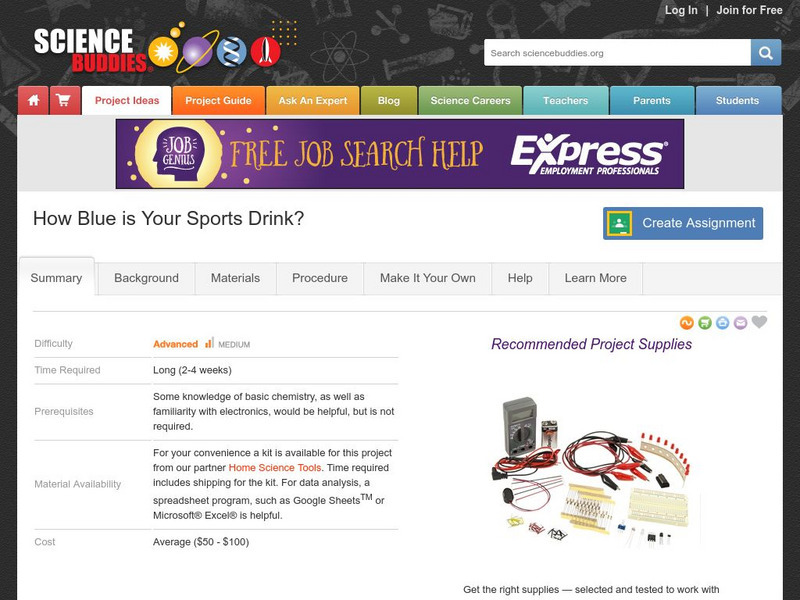Click the home icon in the navigation bar
800x600 pixels.
(33, 101)
